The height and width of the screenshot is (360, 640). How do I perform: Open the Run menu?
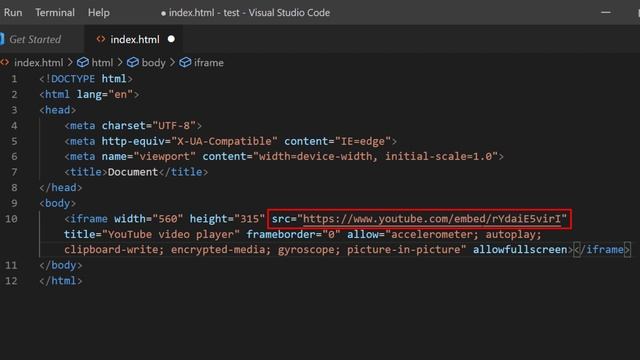[x=13, y=13]
